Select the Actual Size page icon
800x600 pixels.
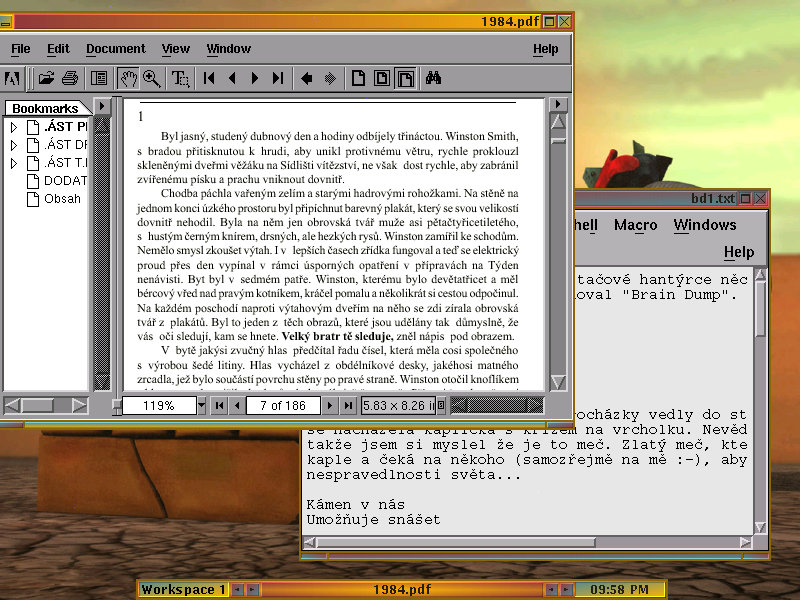point(358,79)
